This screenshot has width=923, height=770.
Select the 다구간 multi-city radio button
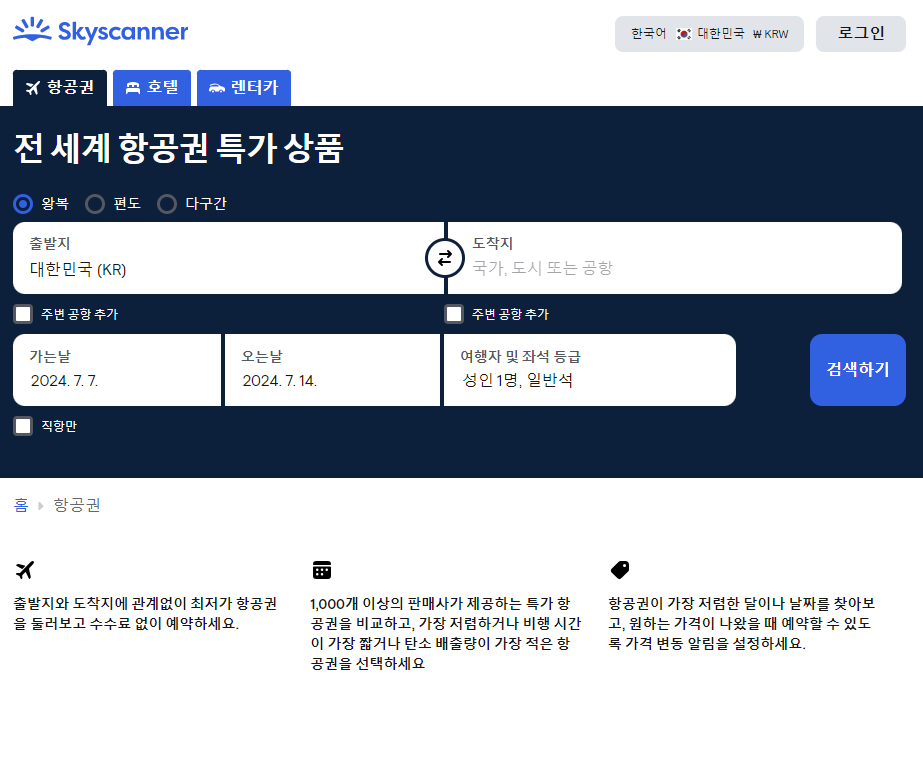(167, 204)
